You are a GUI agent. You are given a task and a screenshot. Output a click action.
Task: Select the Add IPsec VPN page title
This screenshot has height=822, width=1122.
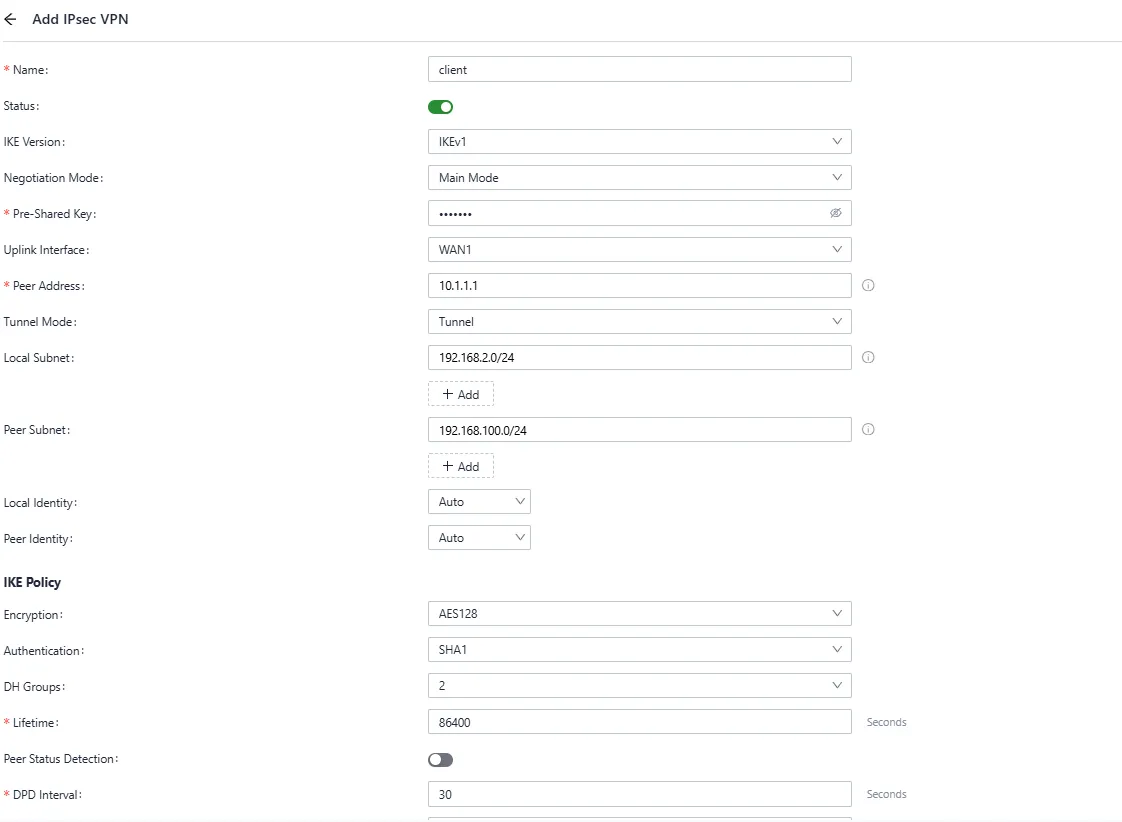click(x=80, y=19)
